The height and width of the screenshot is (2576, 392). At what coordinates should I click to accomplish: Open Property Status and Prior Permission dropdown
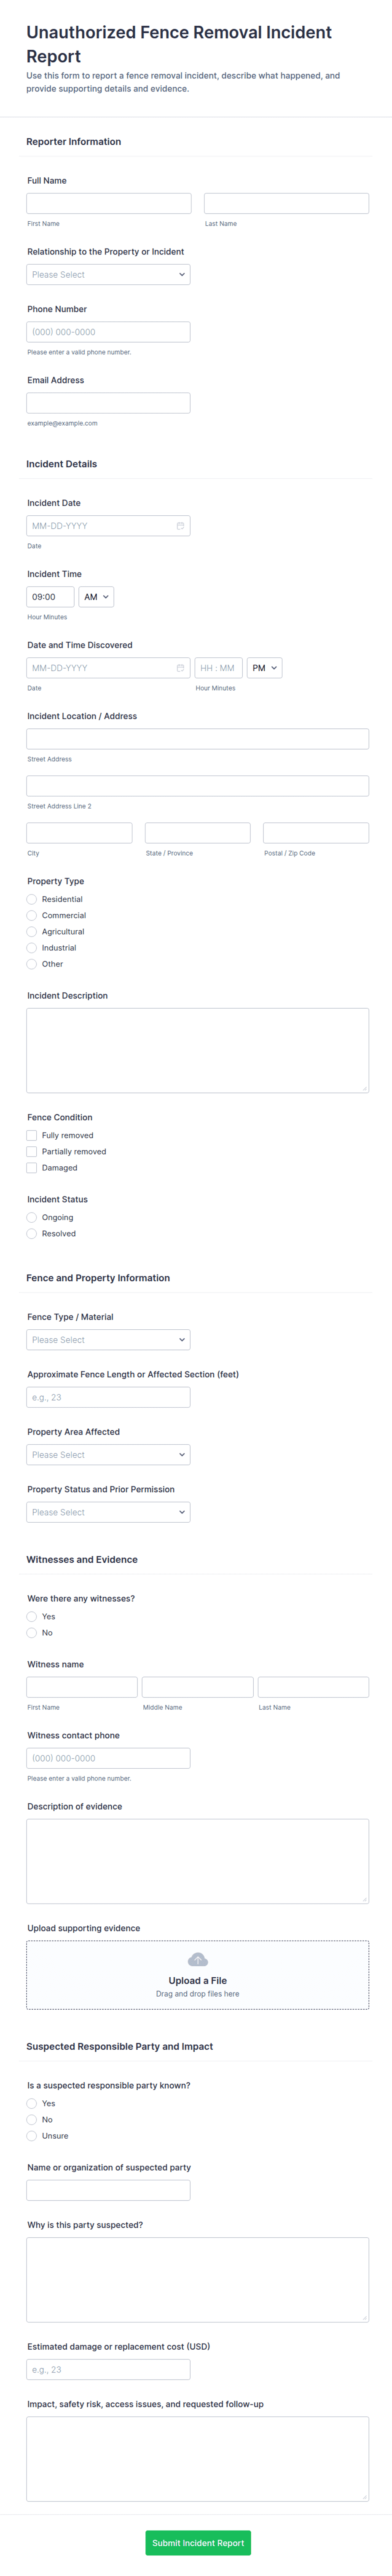pos(108,1512)
